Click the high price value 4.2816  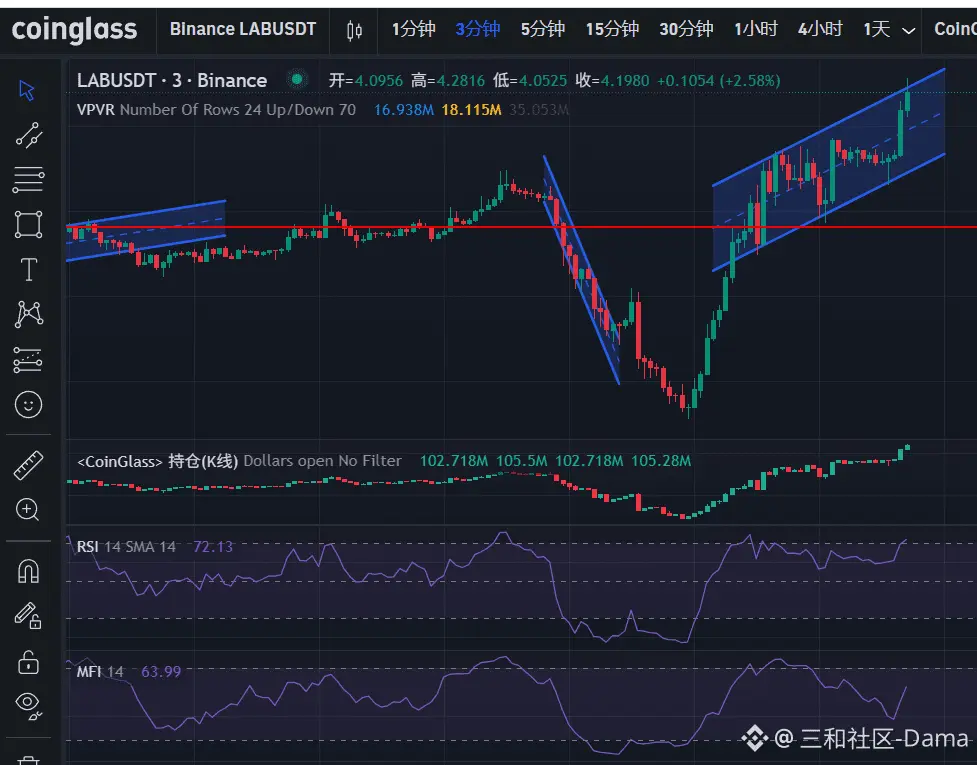coord(460,80)
